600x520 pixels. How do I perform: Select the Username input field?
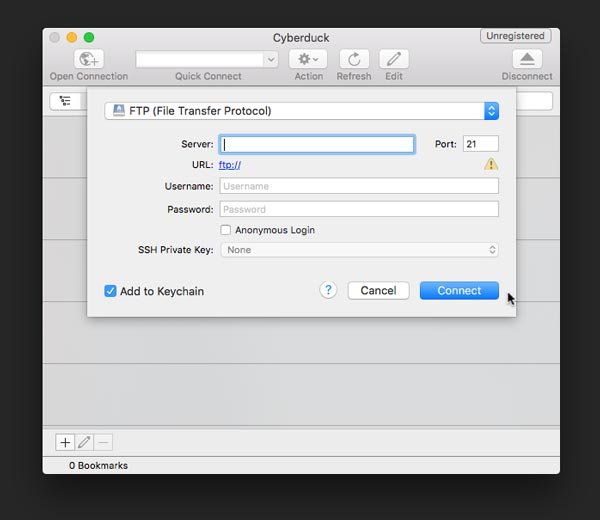(359, 186)
